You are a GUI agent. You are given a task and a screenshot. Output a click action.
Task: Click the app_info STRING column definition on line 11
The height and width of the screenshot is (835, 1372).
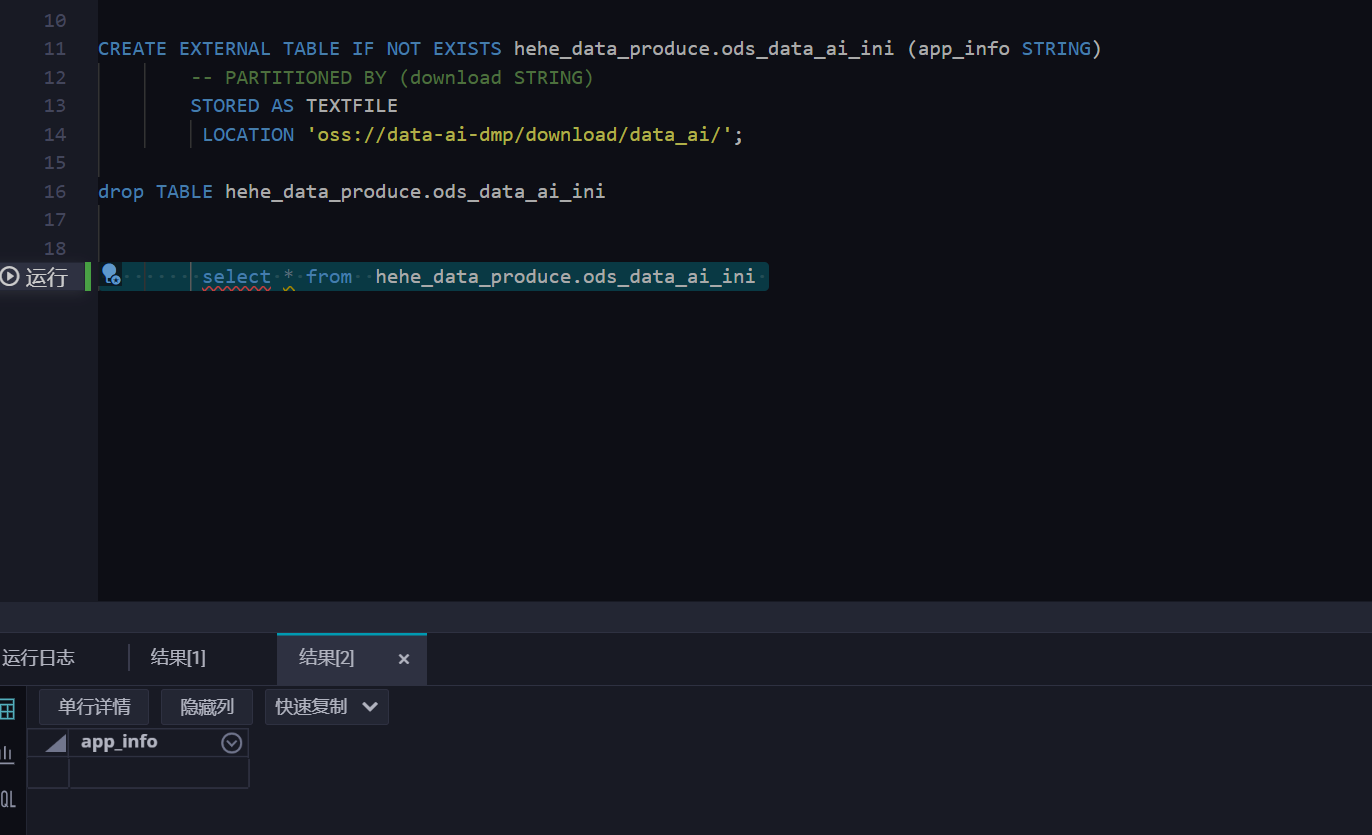1005,49
